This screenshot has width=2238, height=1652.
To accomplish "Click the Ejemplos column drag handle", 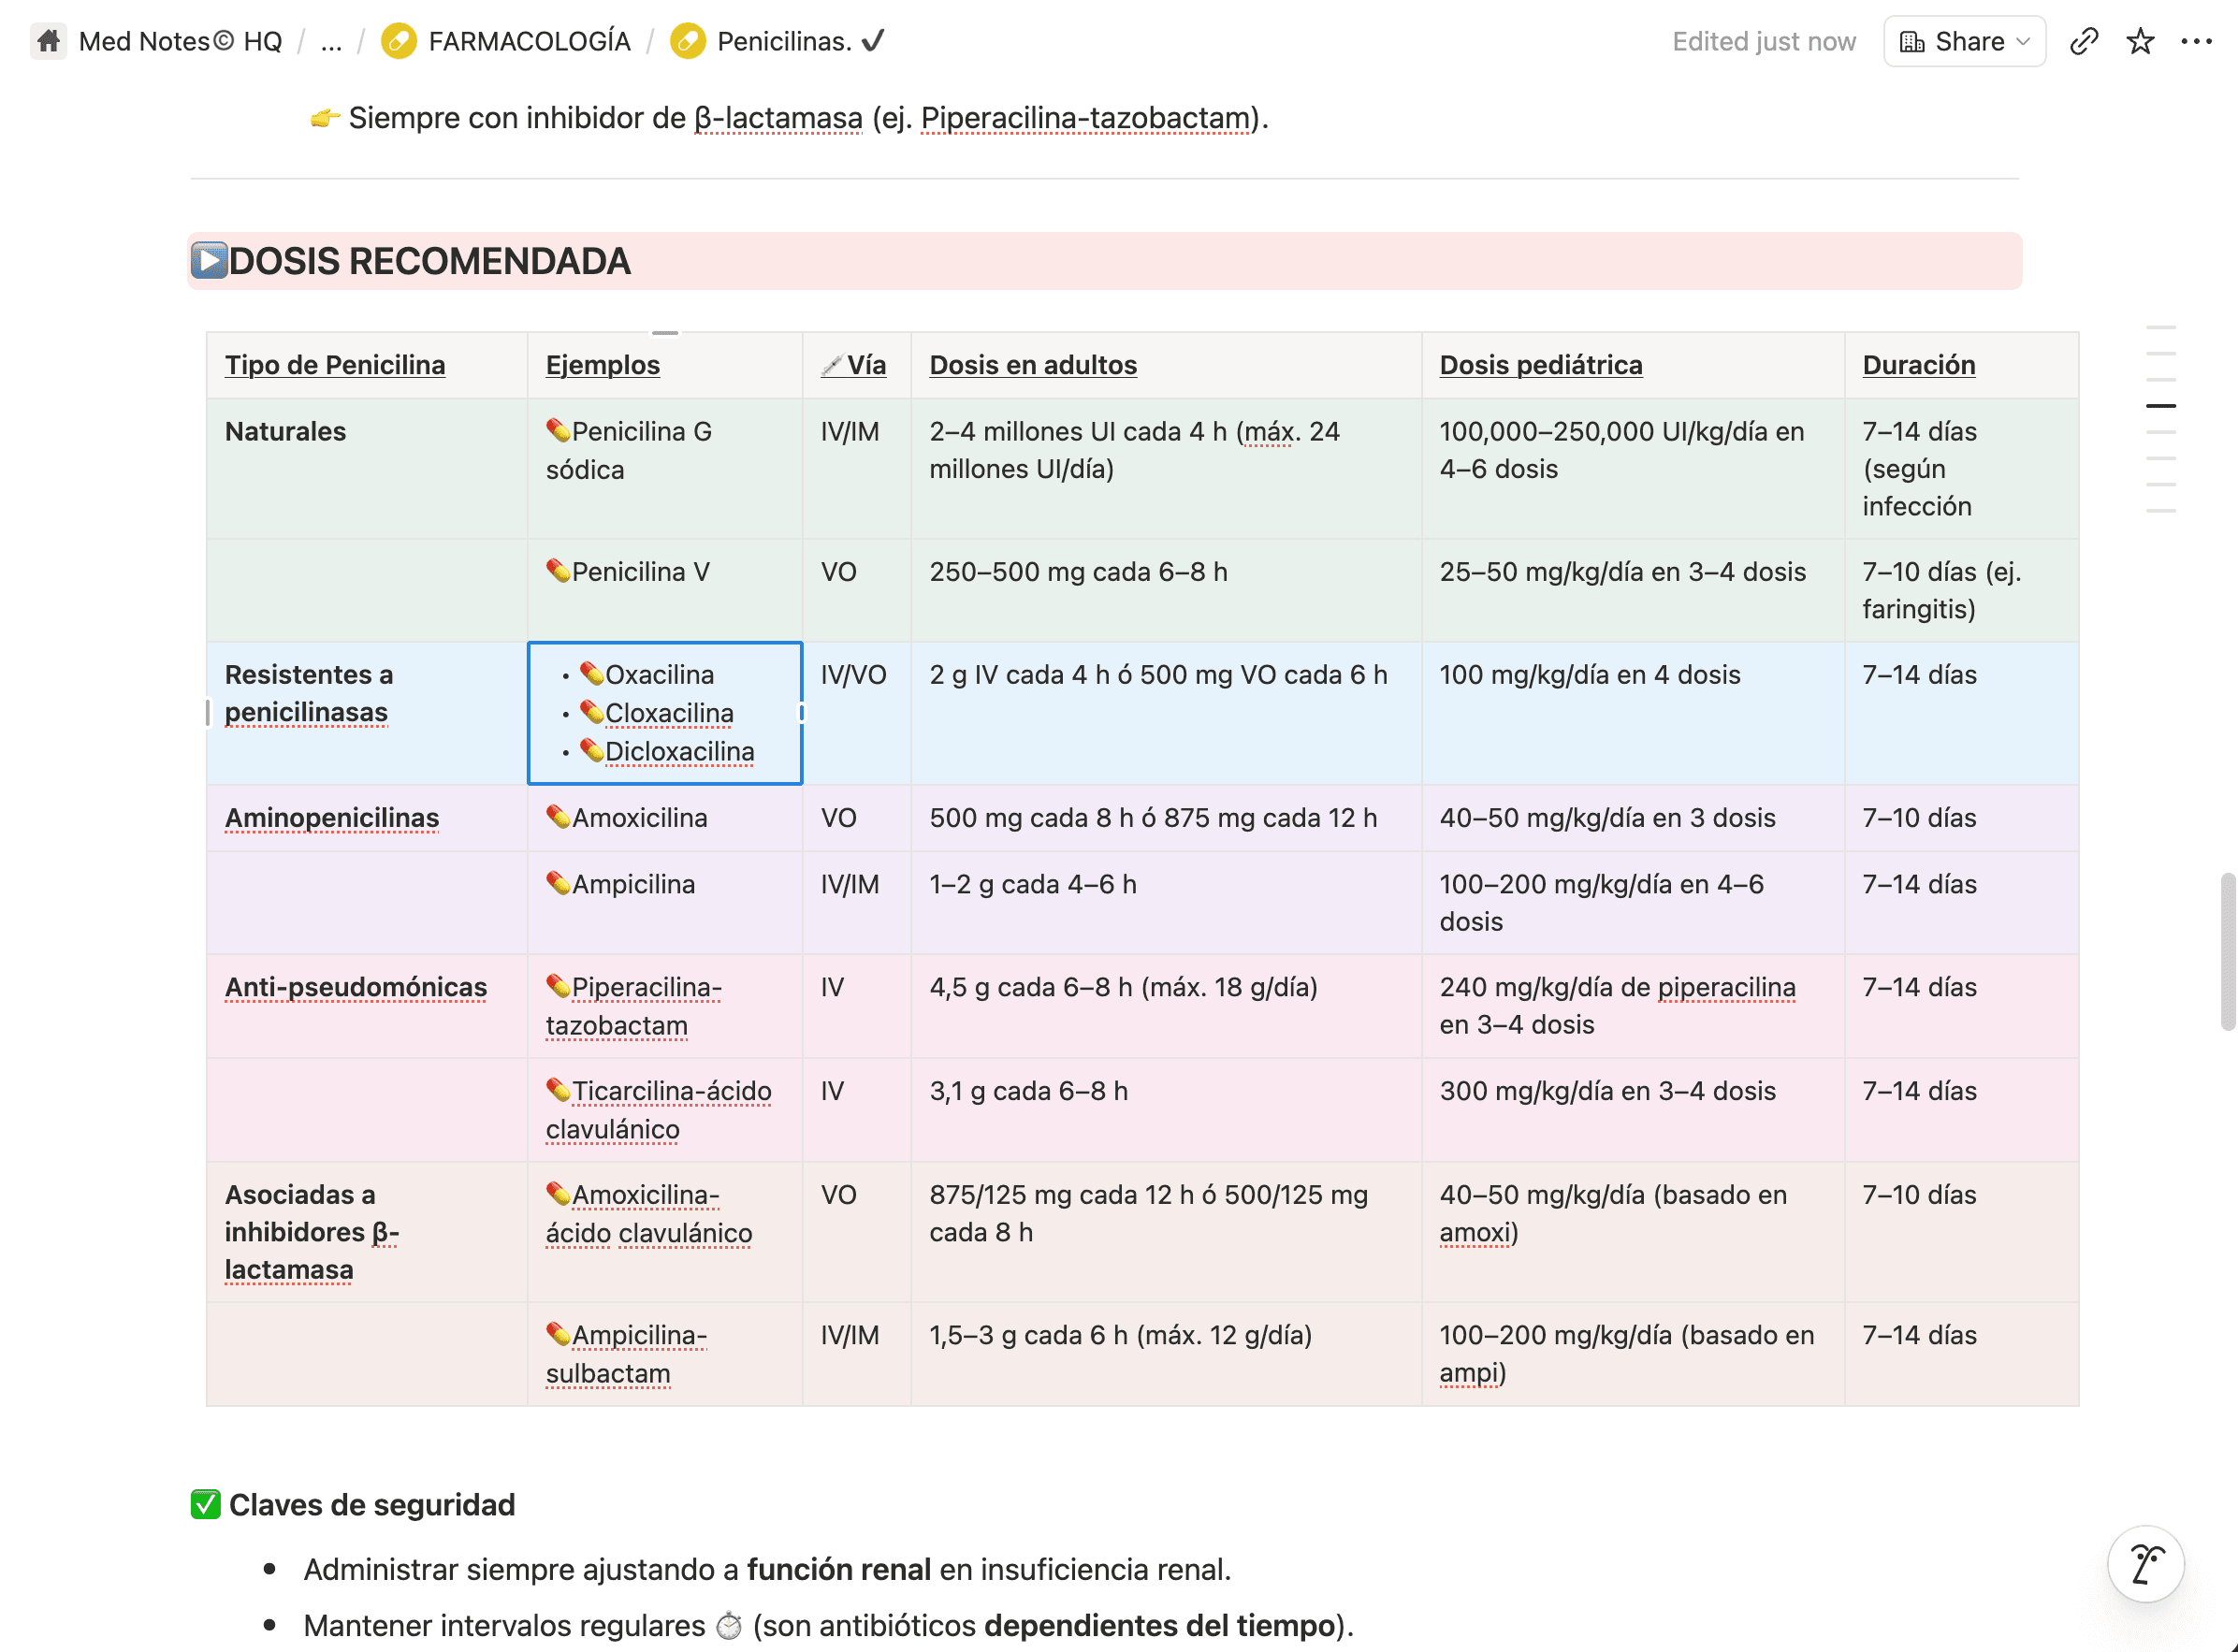I will (x=665, y=333).
